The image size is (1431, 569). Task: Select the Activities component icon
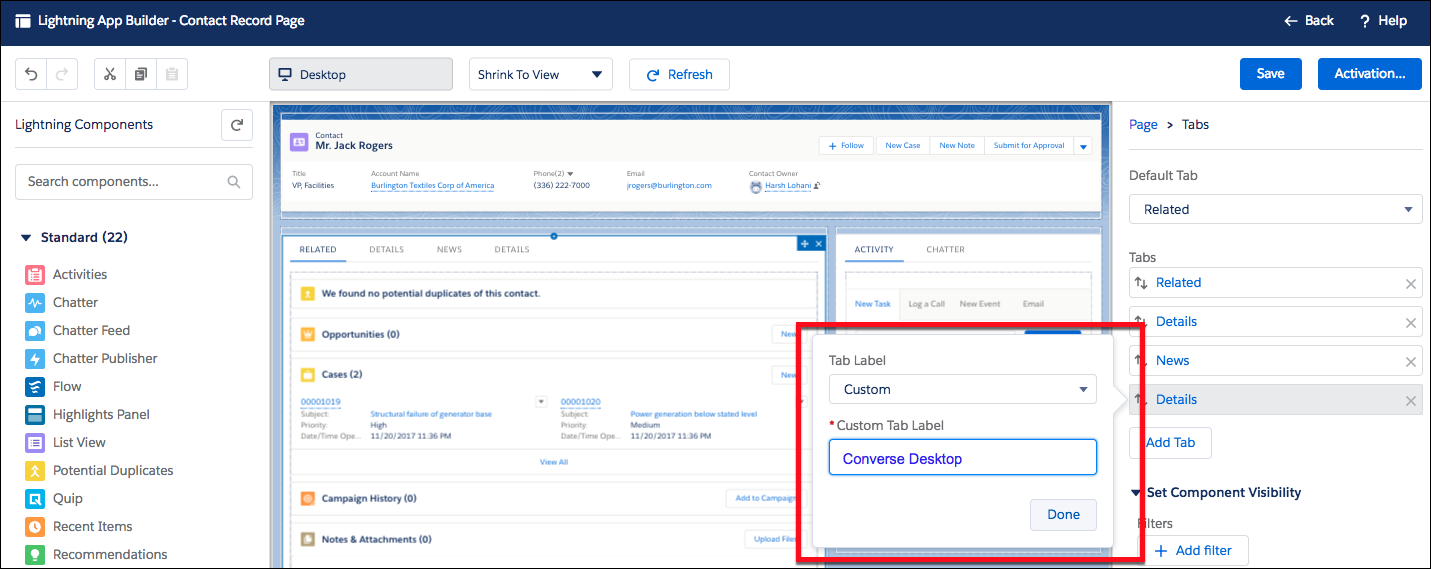point(35,274)
